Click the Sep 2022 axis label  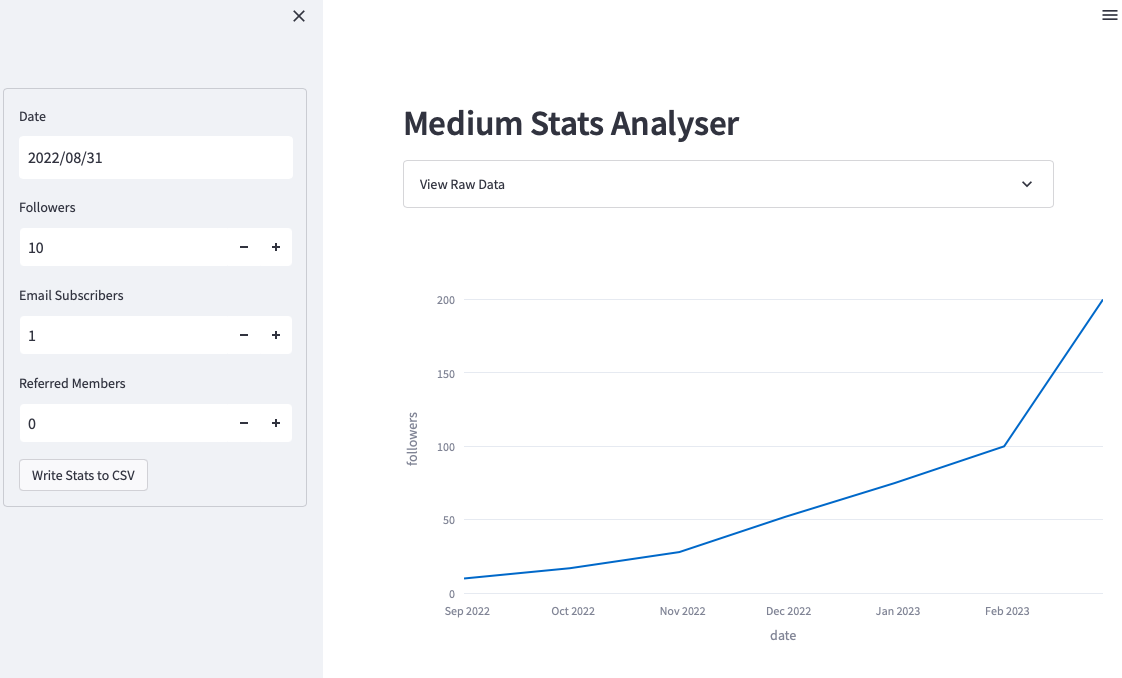467,611
